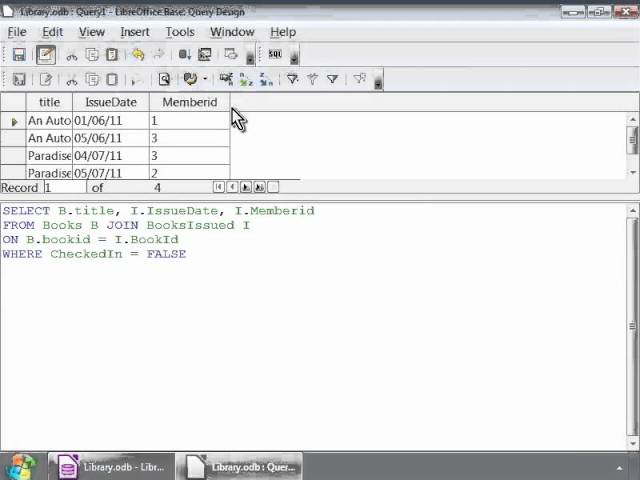Sort ascending A to Z
The height and width of the screenshot is (480, 640).
point(246,79)
